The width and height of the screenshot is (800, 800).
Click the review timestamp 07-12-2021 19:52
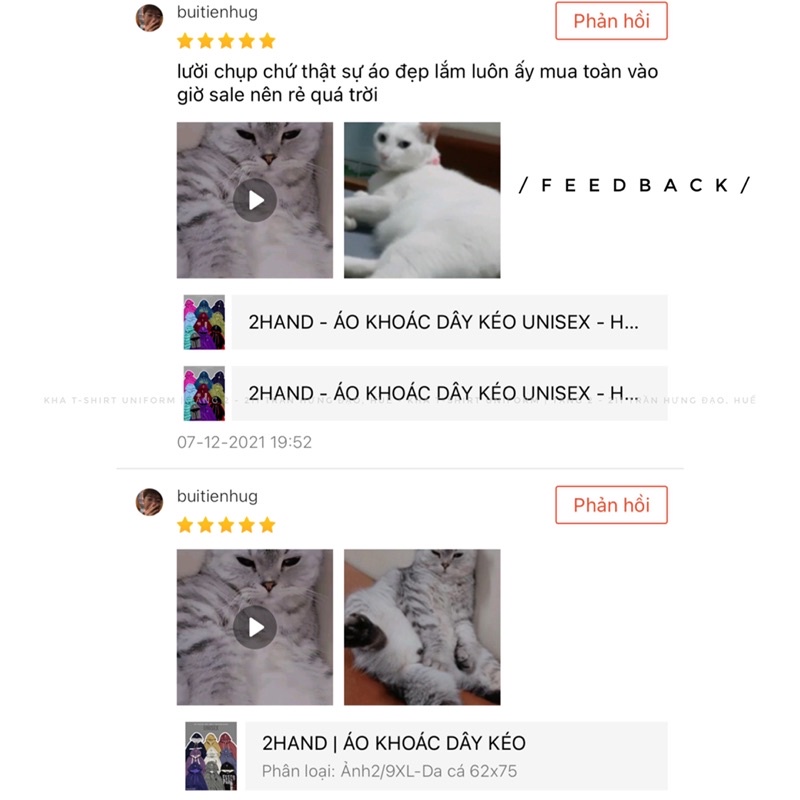[x=244, y=442]
